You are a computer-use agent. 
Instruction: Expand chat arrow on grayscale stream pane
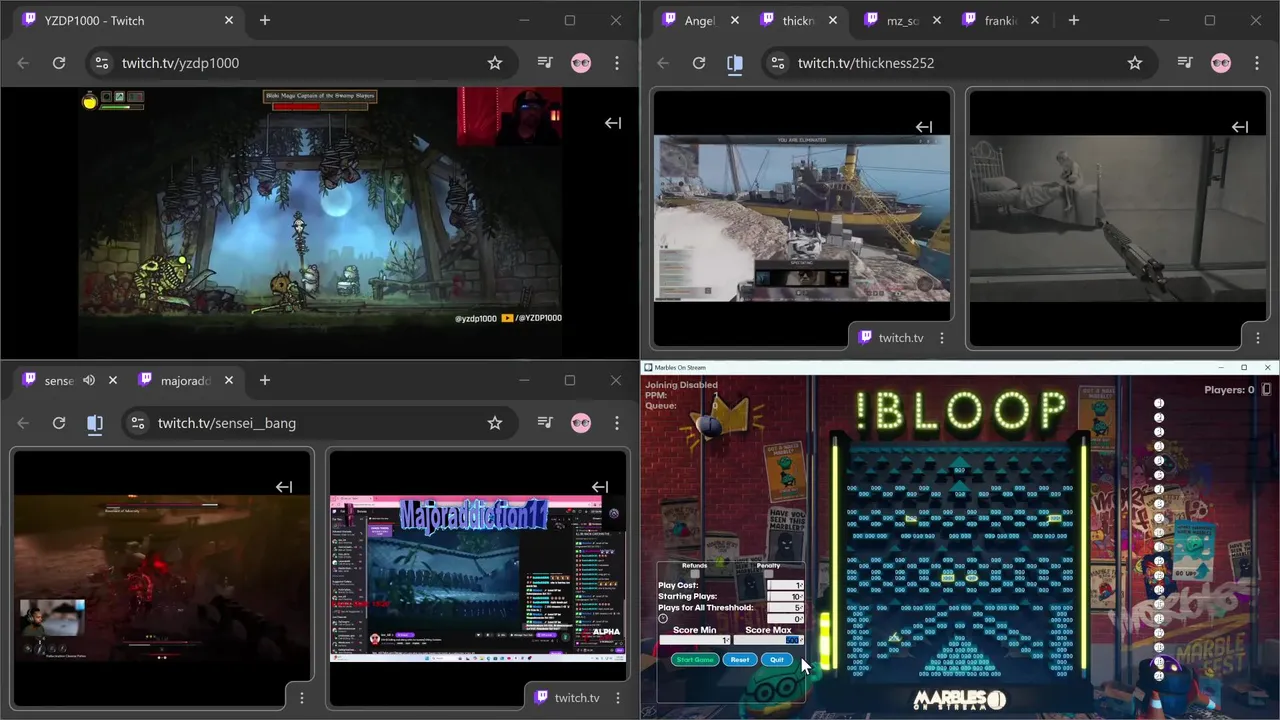[x=1240, y=127]
